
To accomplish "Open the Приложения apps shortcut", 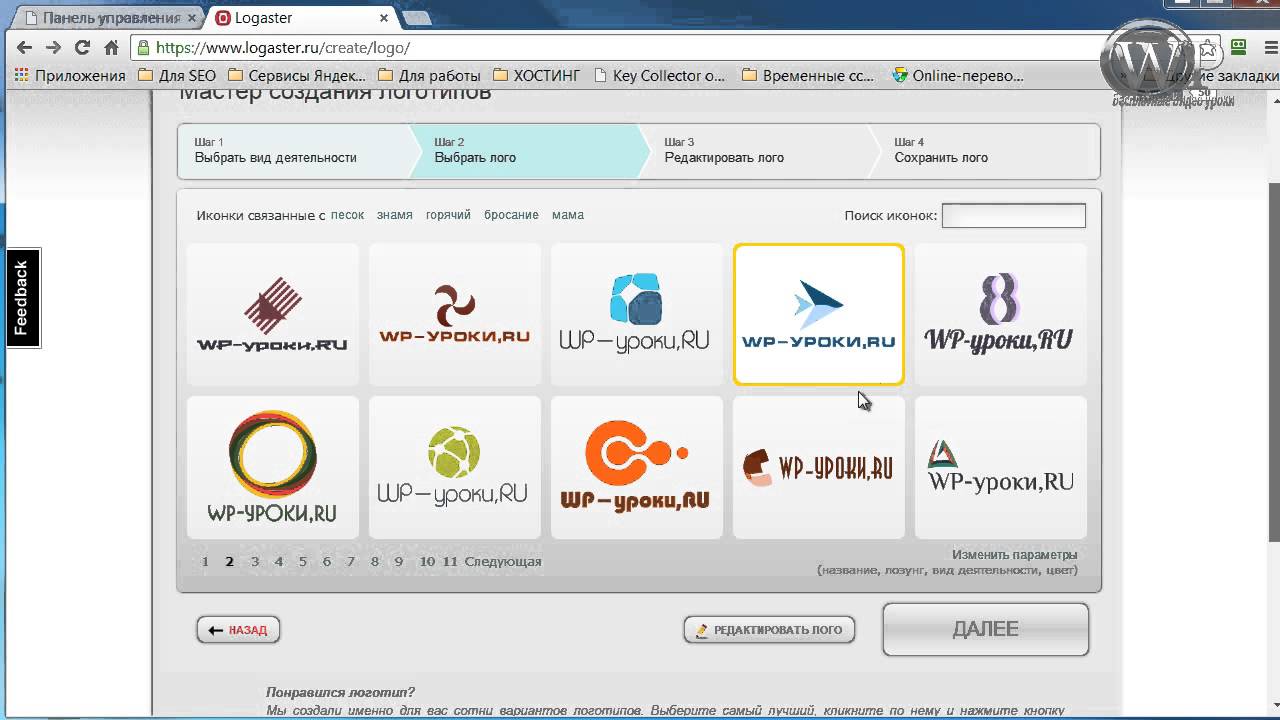I will tap(70, 75).
